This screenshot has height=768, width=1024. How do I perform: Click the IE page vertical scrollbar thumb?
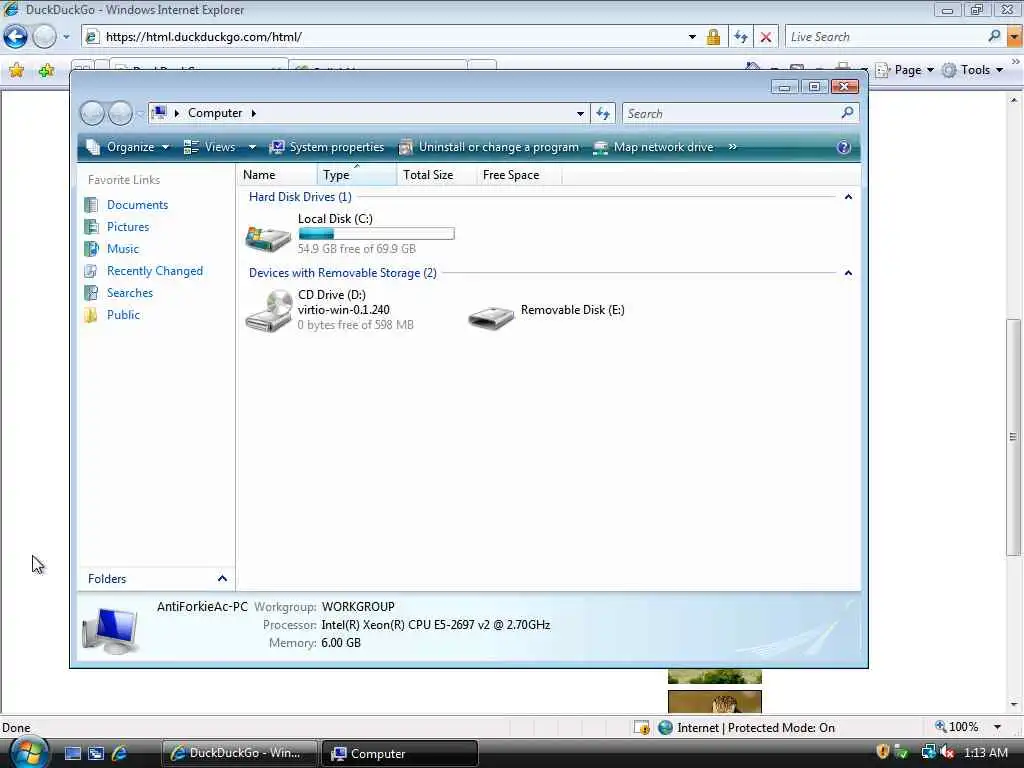click(1013, 437)
